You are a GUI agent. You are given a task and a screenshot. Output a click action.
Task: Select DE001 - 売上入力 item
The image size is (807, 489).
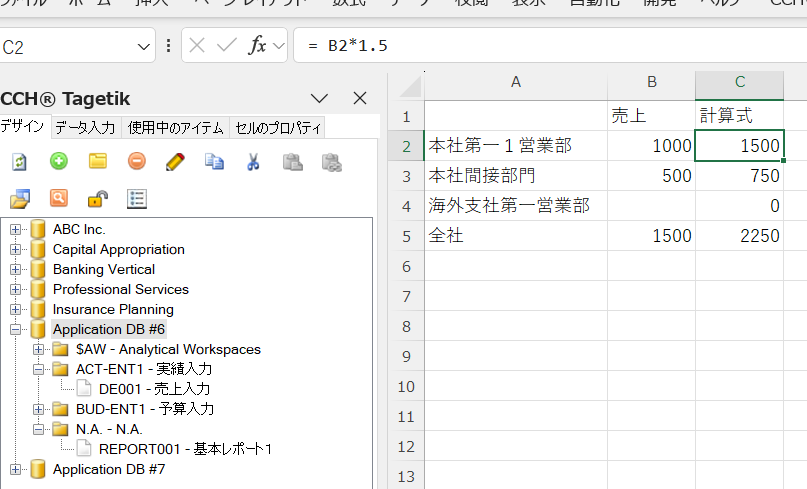pyautogui.click(x=154, y=389)
